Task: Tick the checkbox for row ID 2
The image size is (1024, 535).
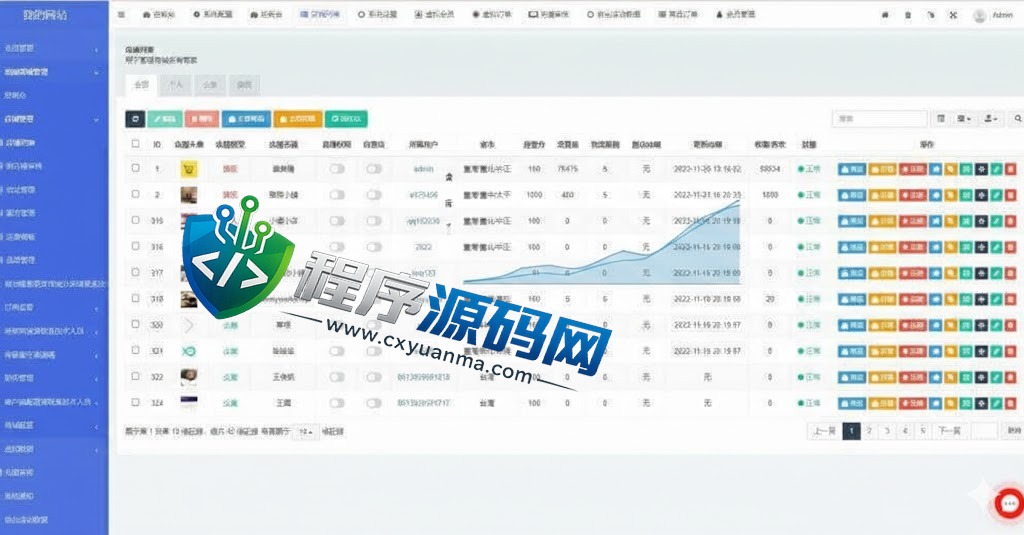Action: pos(135,194)
